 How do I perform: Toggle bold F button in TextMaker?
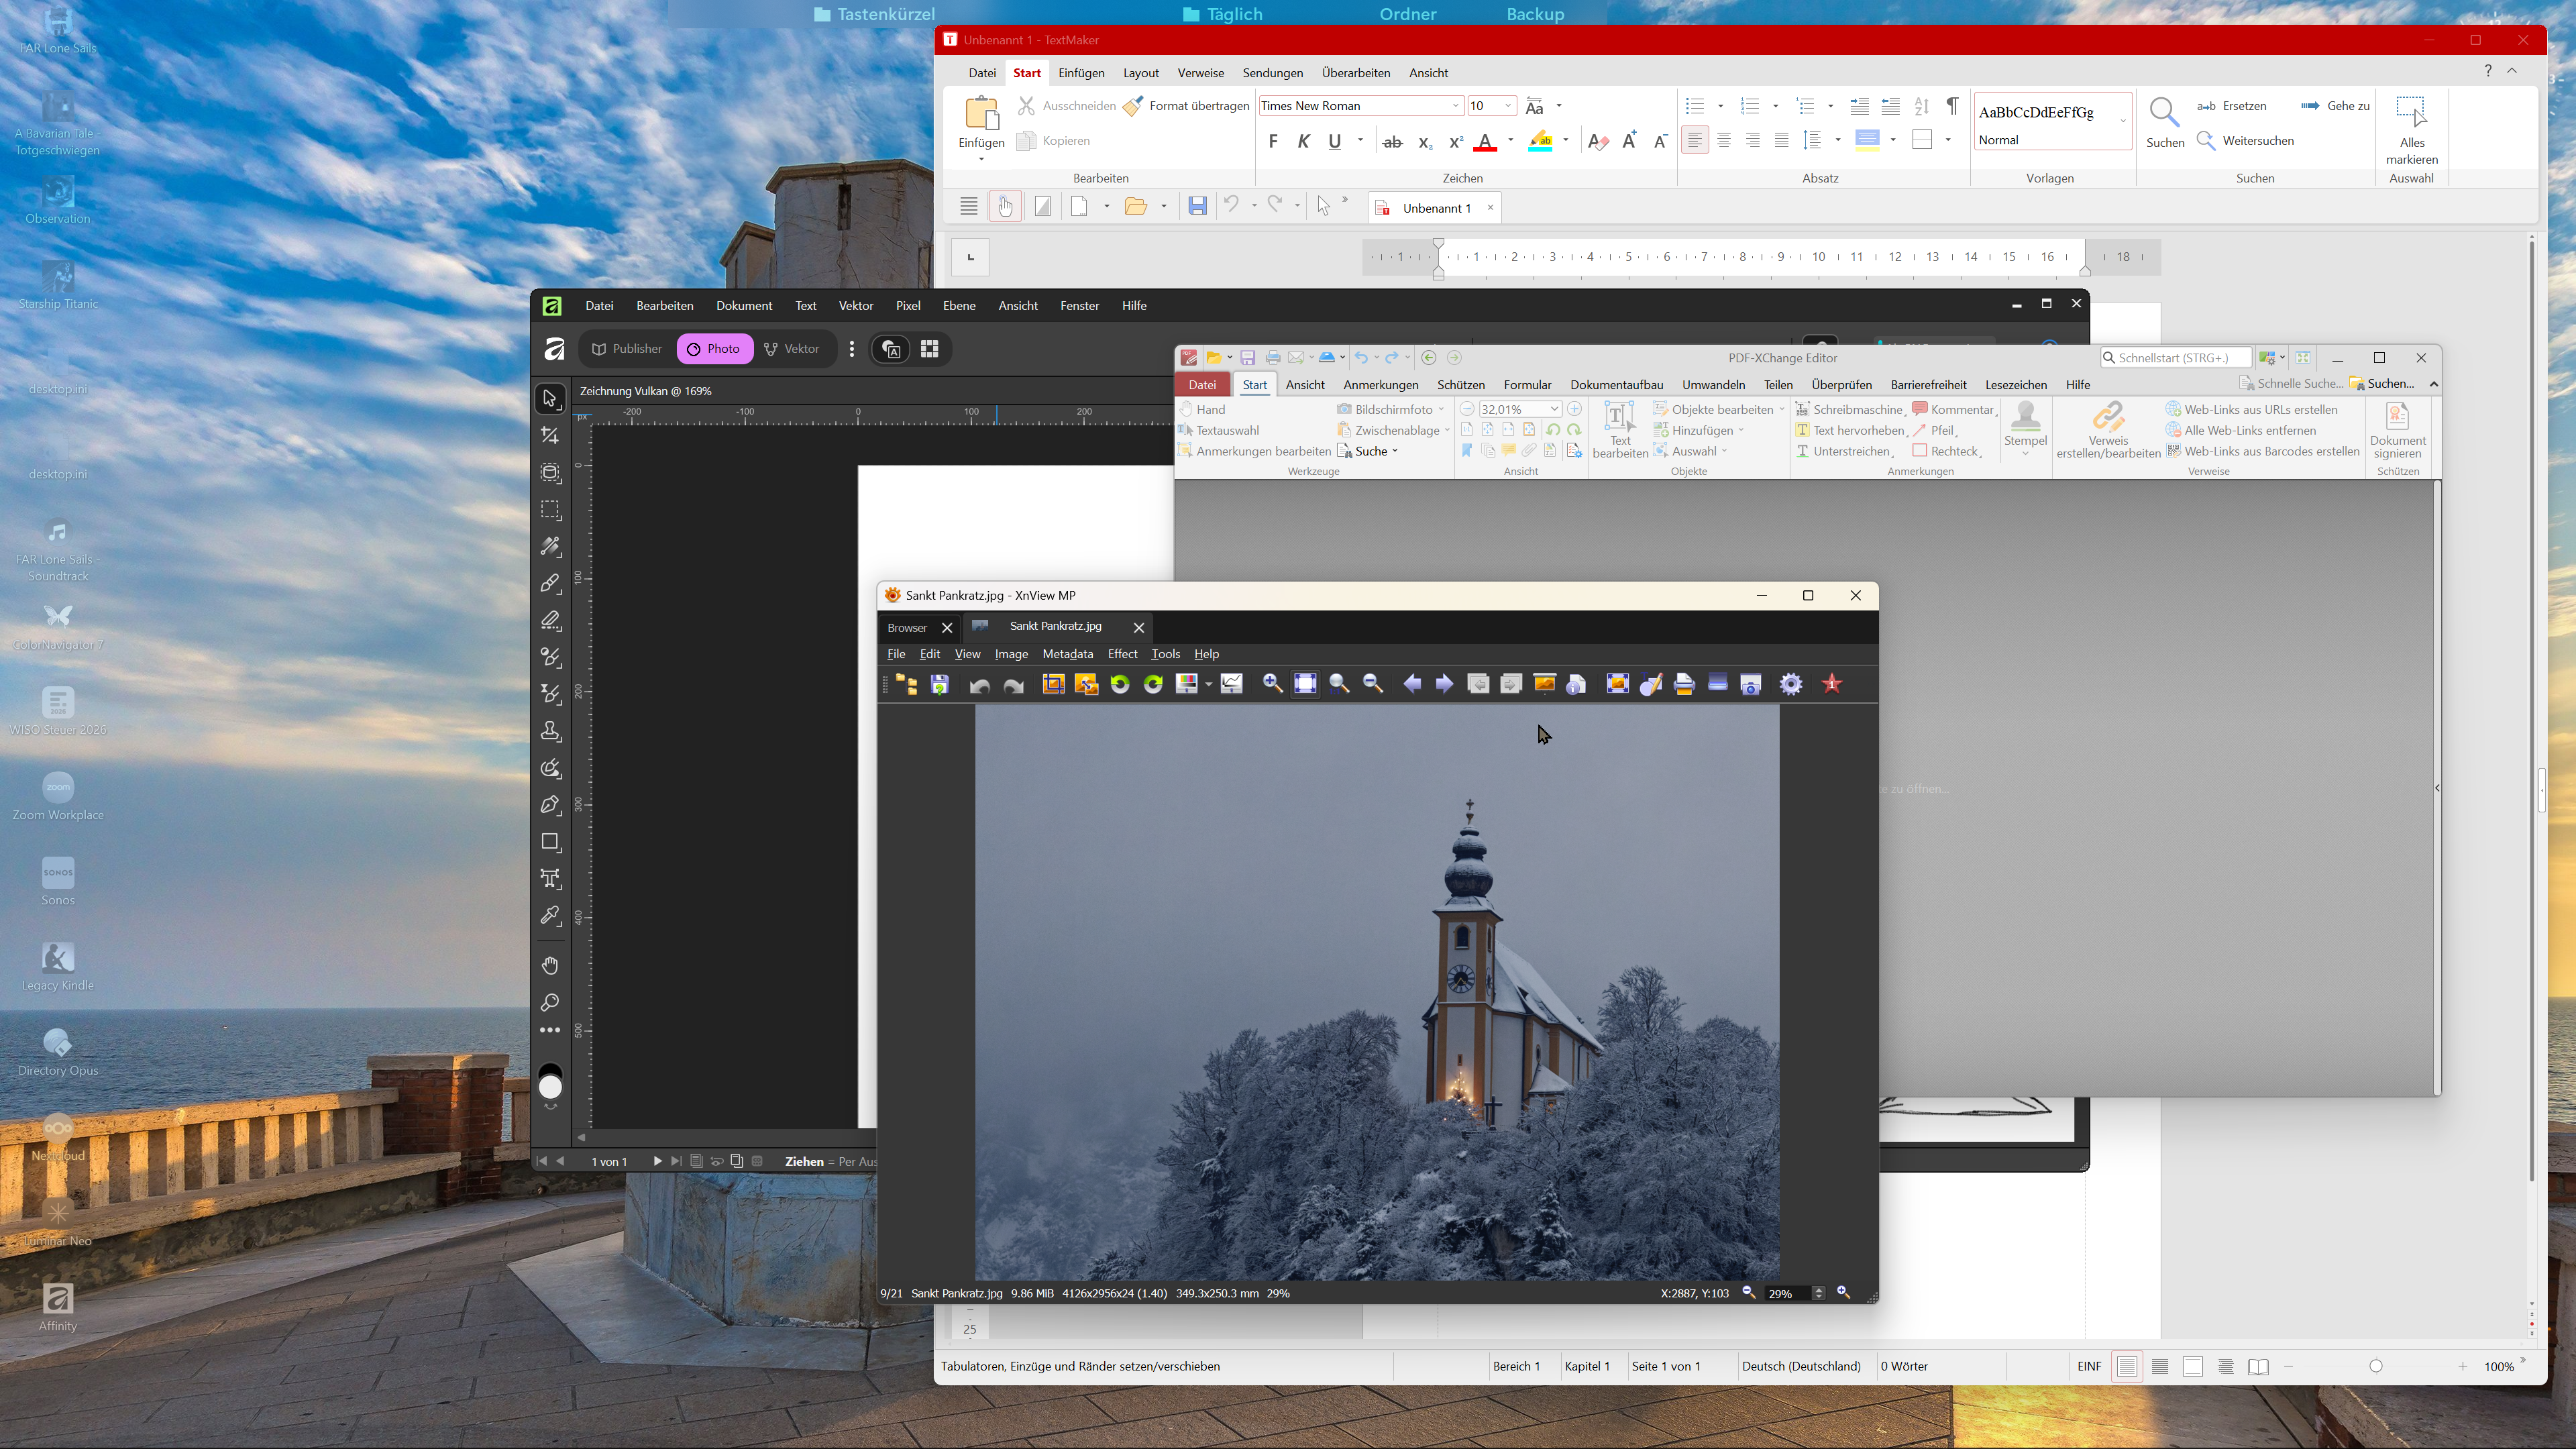[1273, 142]
